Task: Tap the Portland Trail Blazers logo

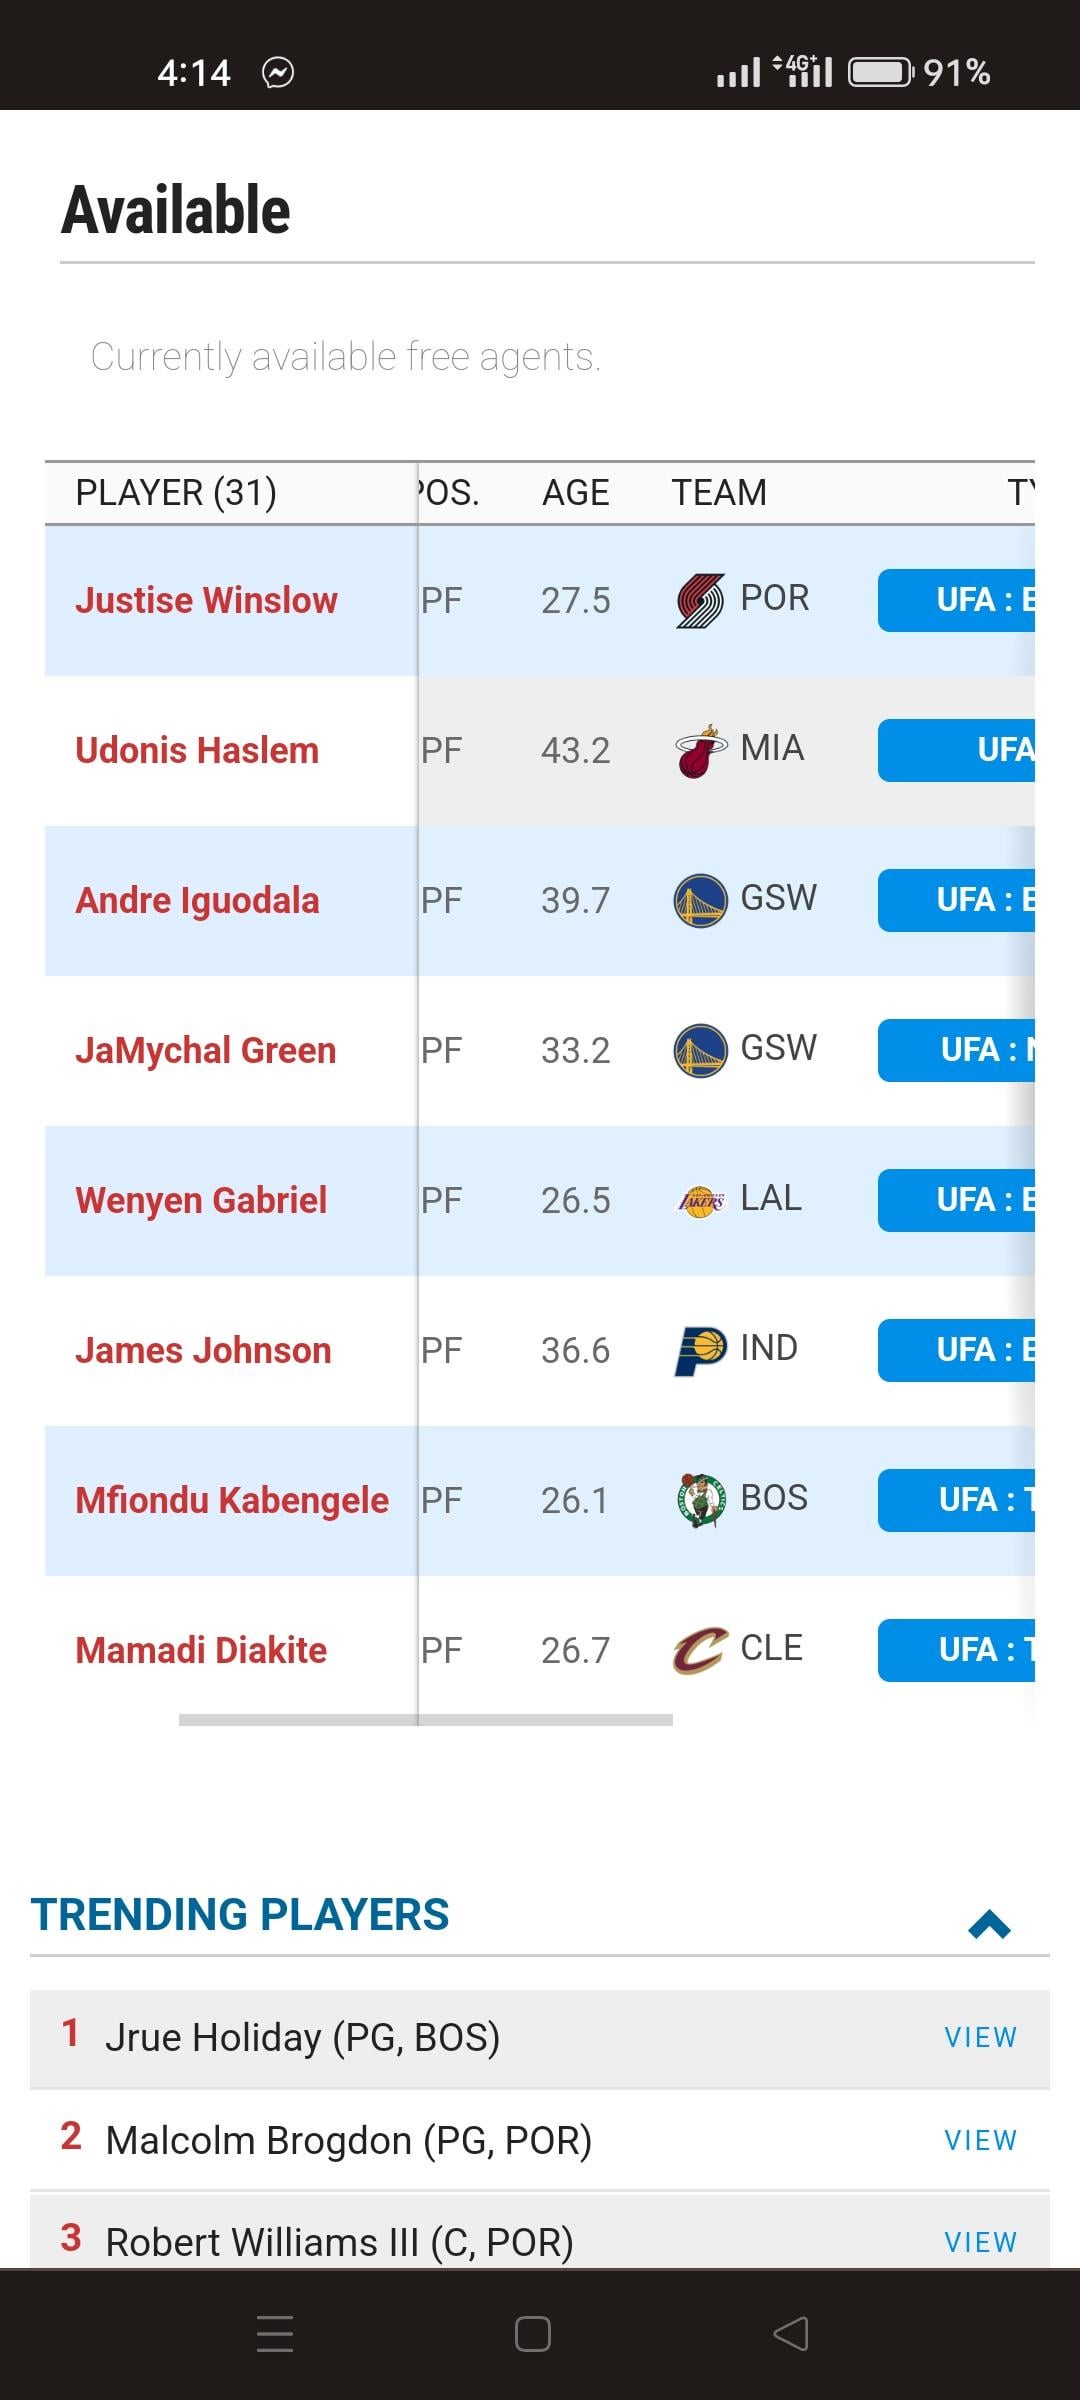Action: click(x=700, y=601)
